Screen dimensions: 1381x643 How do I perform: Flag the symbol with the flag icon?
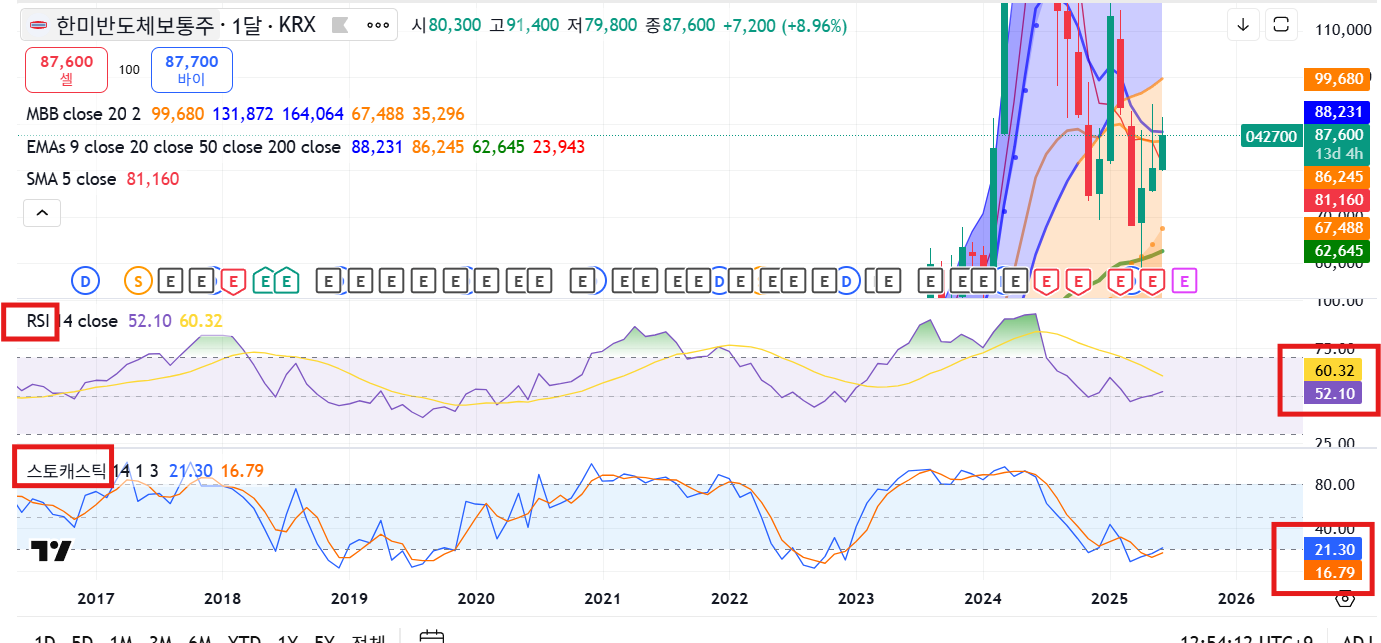tap(339, 25)
